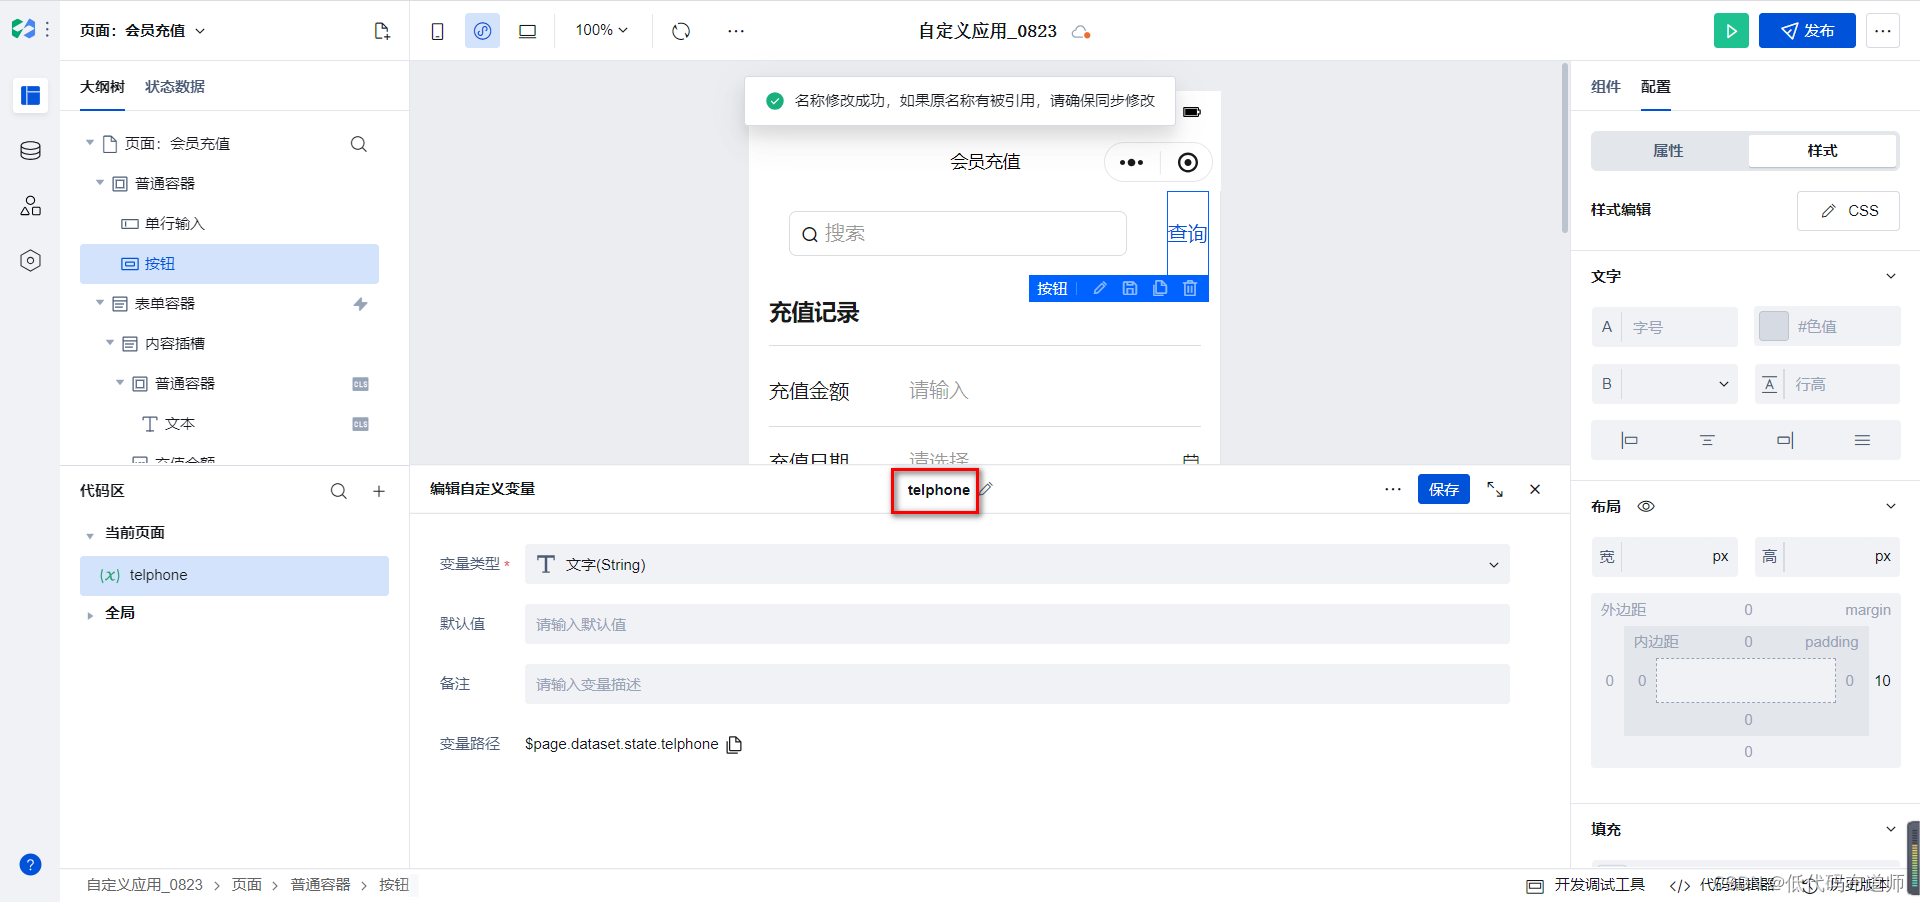Switch to desktop PC preview mode
Image resolution: width=1920 pixels, height=902 pixels.
[x=527, y=31]
